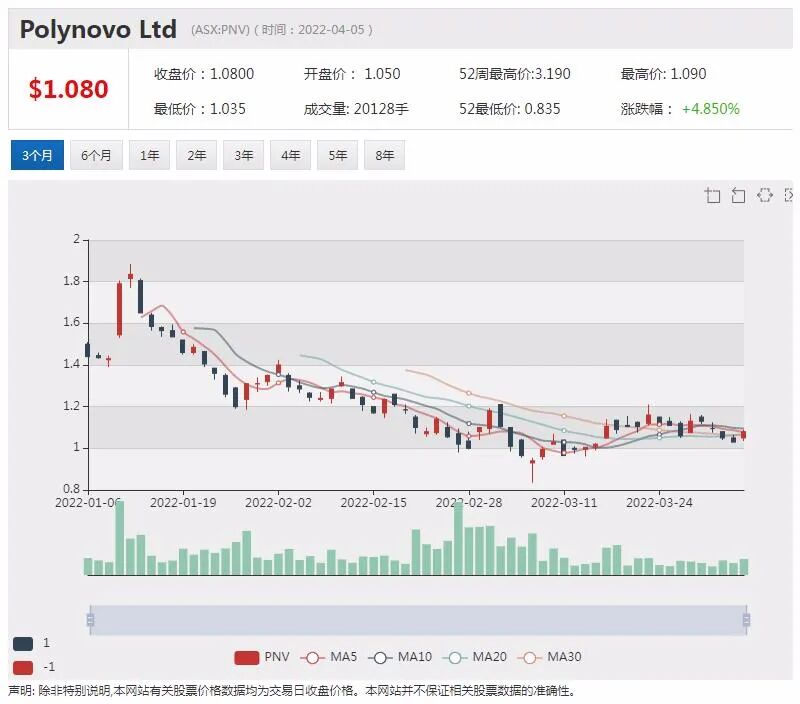Screen dimensions: 800x704
Task: View the 8年 price history tab
Action: (384, 155)
